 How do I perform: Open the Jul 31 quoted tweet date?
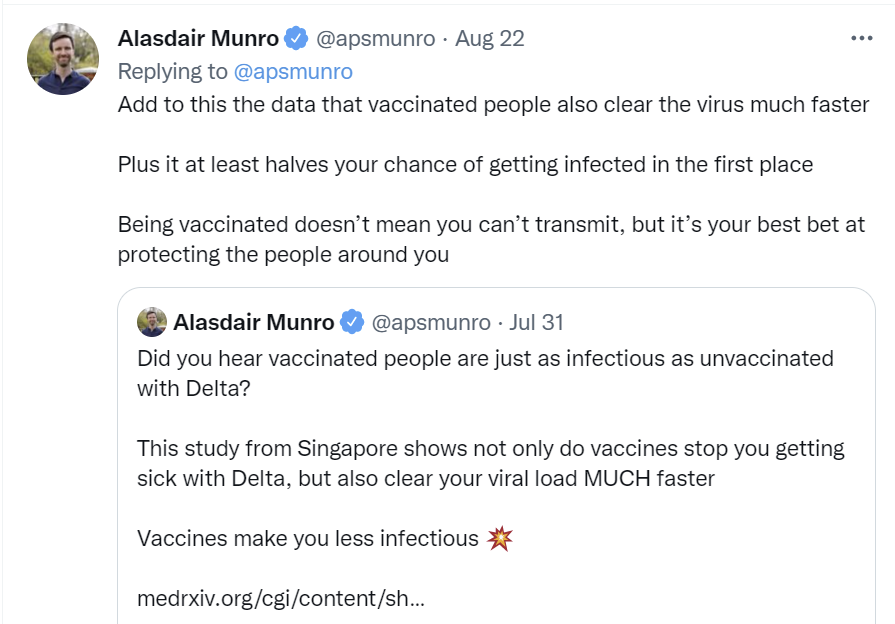[536, 322]
